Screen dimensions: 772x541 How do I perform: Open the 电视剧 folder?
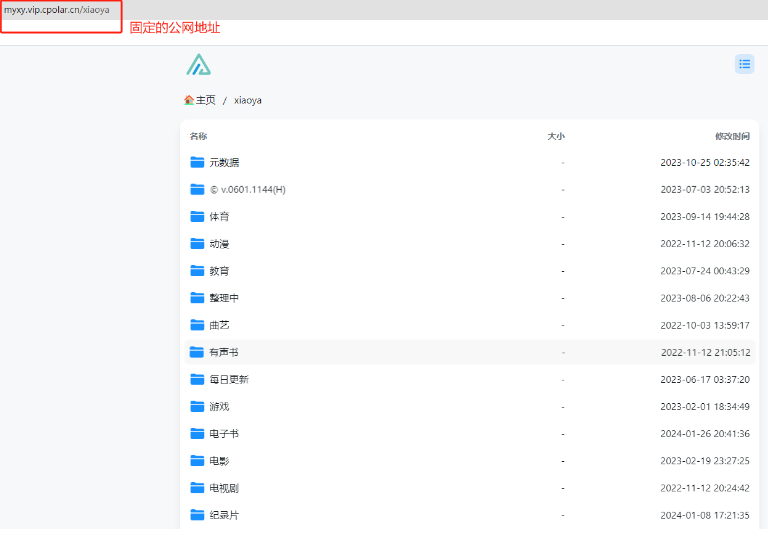[x=224, y=488]
